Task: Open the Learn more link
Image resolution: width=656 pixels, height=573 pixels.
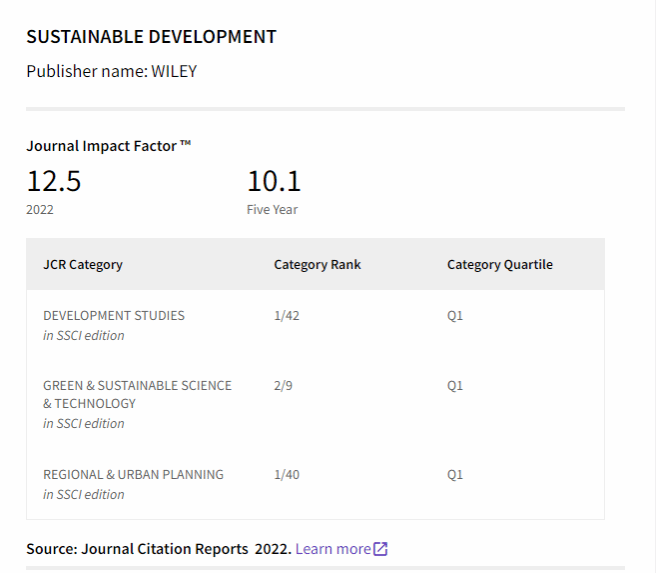Action: (333, 549)
